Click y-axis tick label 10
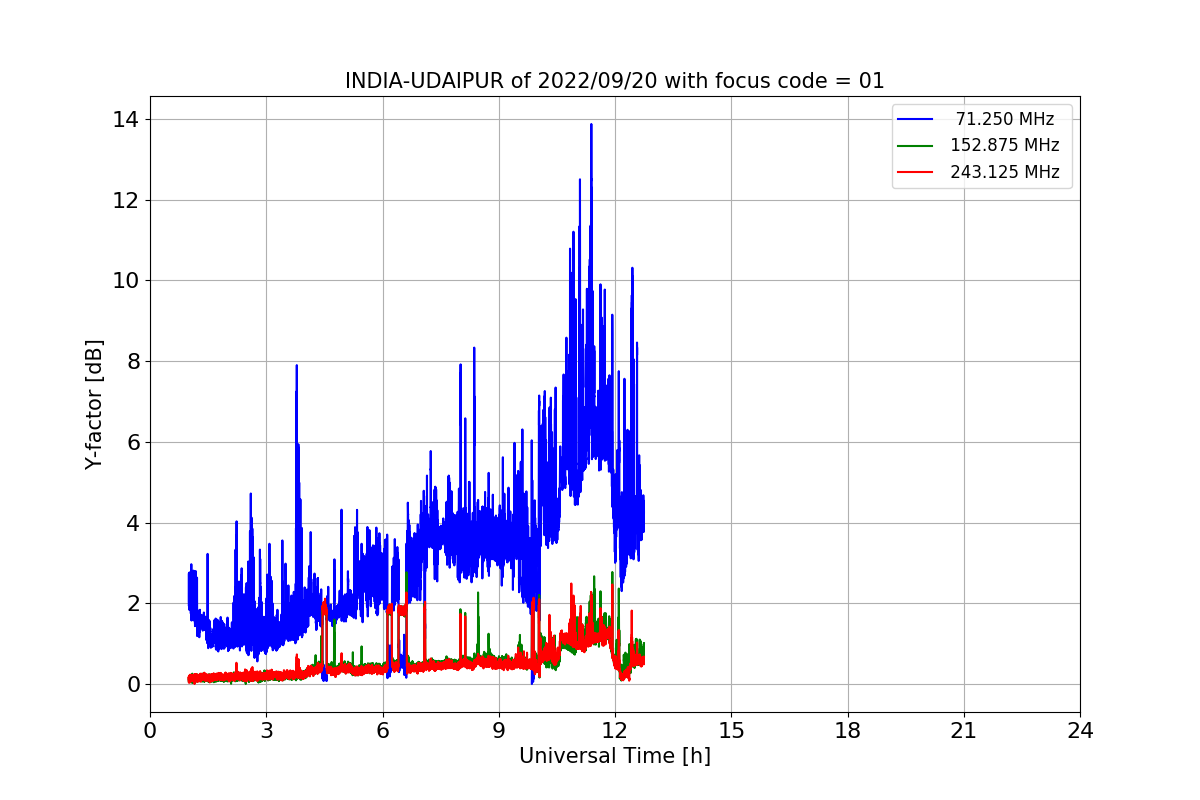Screen dimensions: 1200x800 pos(126,281)
